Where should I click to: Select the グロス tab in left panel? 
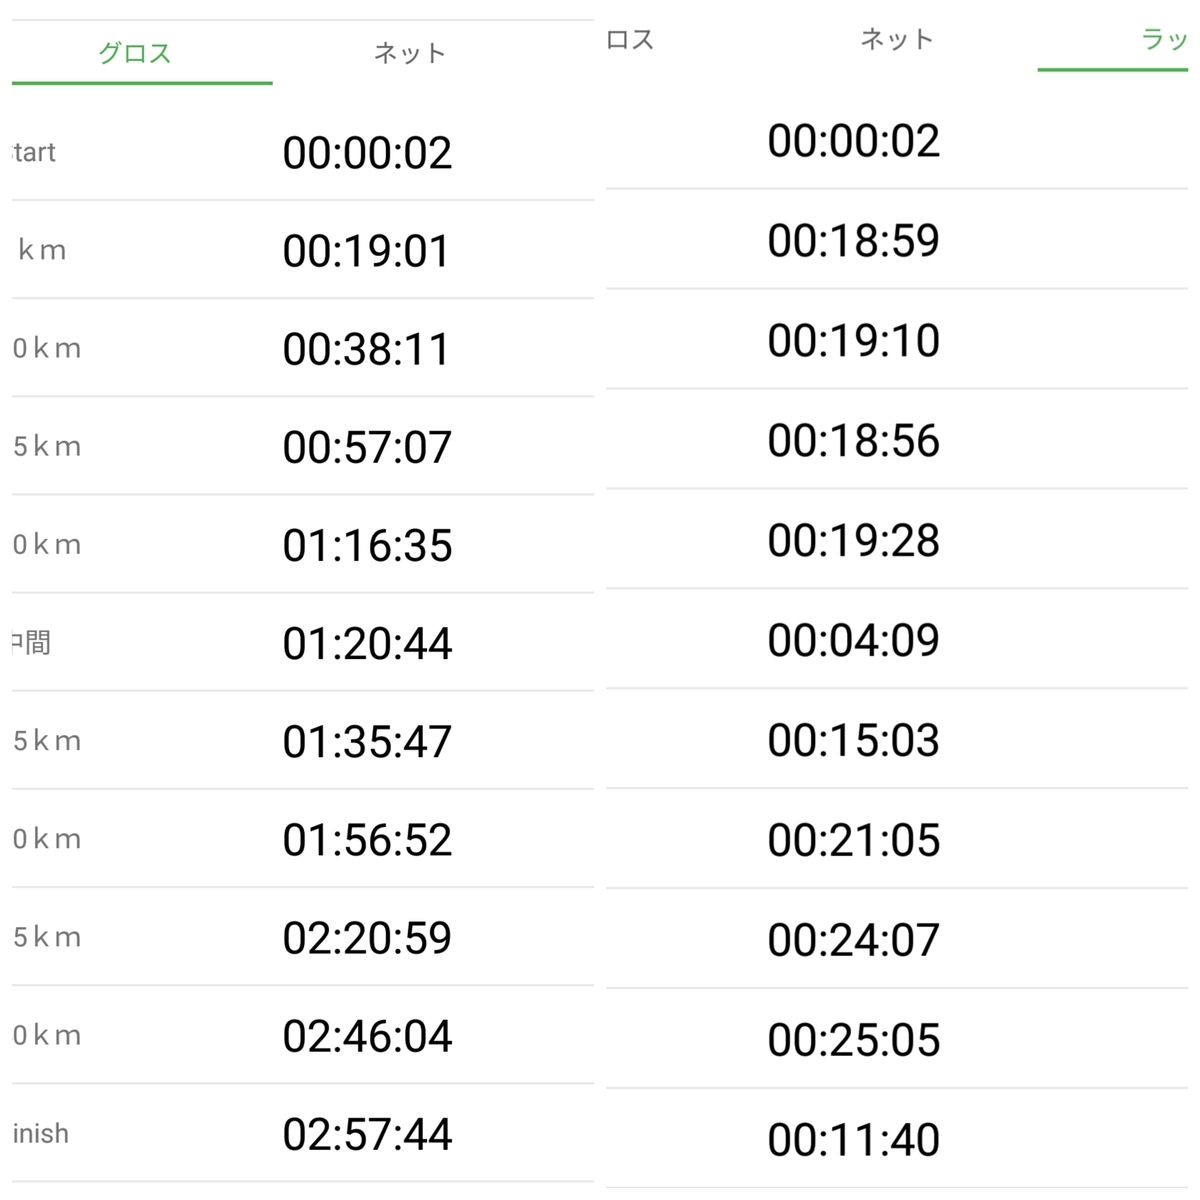tap(135, 53)
